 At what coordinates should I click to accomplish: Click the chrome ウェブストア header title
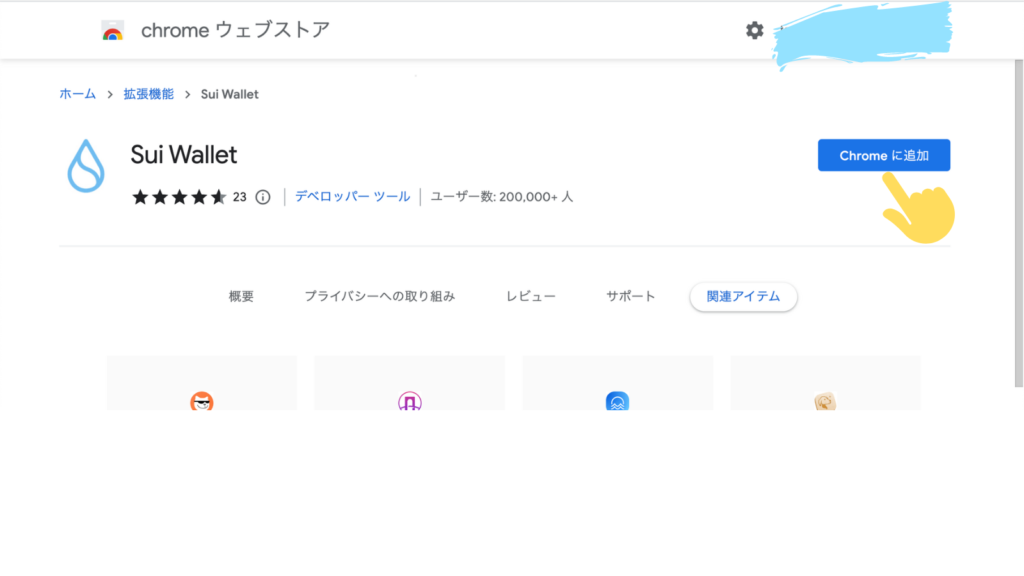pos(236,30)
